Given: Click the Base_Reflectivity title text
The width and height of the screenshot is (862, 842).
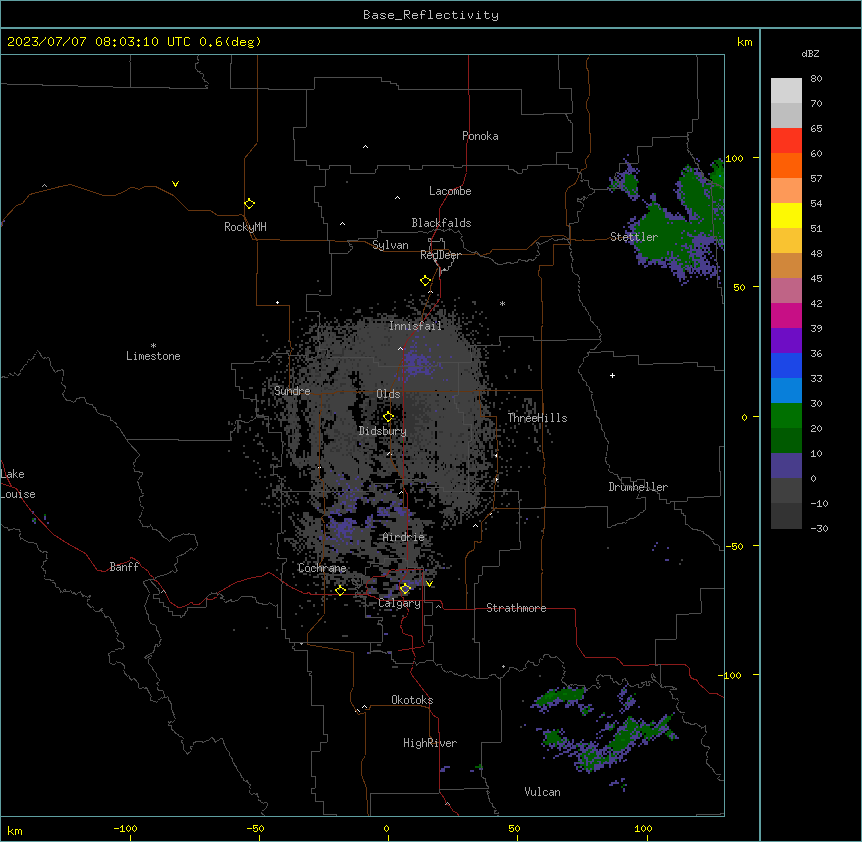Looking at the screenshot, I should [x=431, y=15].
